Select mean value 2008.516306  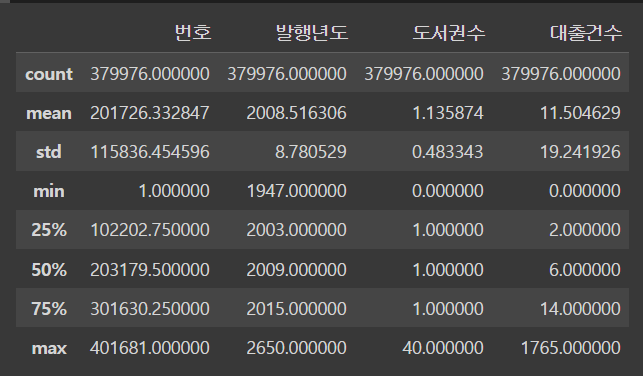tap(296, 113)
